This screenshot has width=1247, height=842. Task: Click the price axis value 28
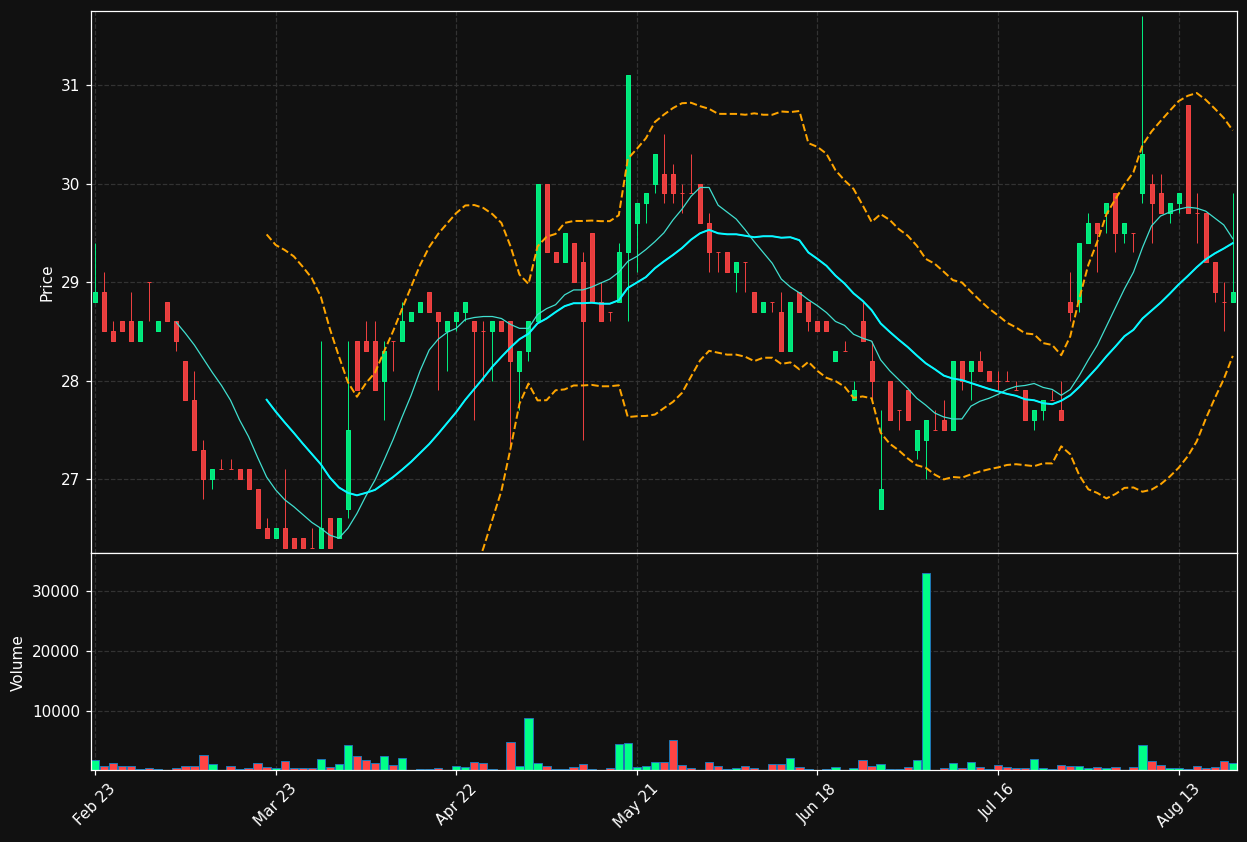[71, 381]
